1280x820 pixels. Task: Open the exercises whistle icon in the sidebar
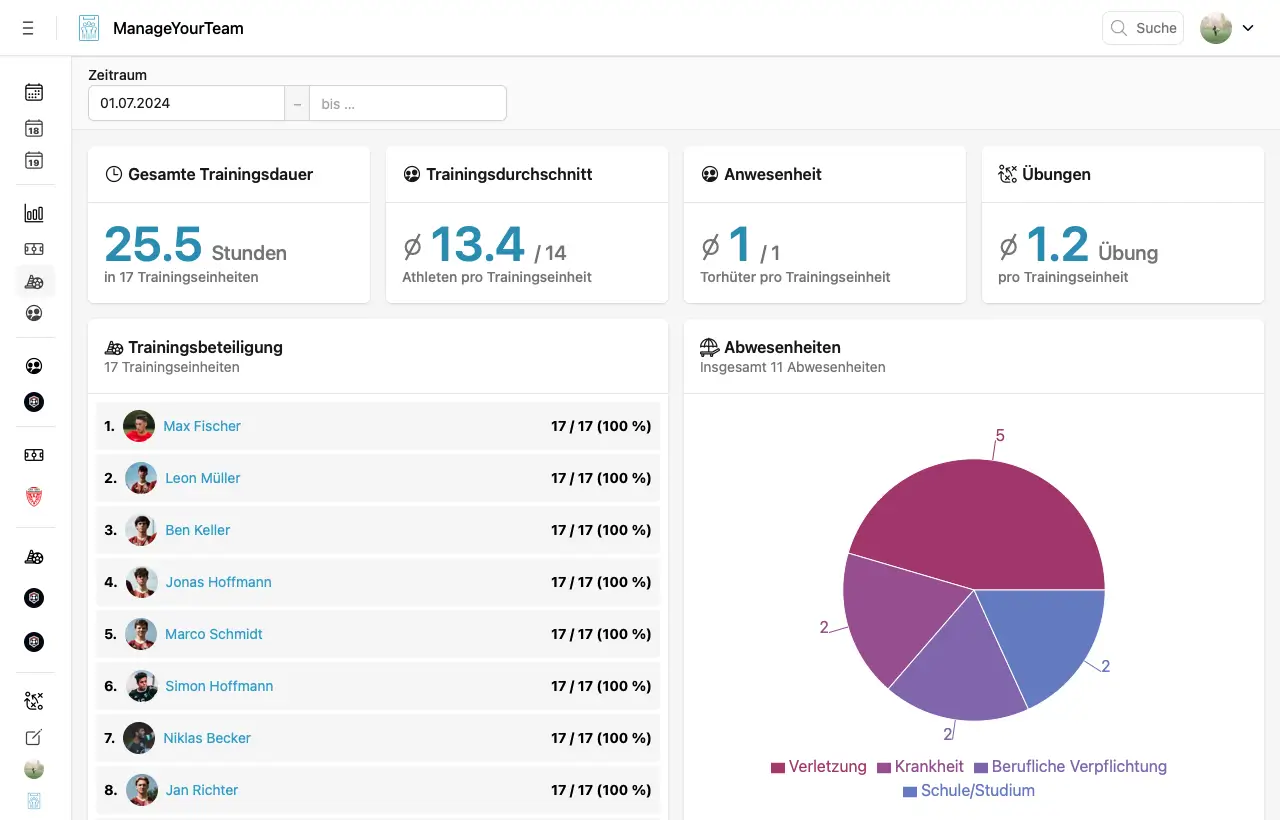(x=33, y=701)
